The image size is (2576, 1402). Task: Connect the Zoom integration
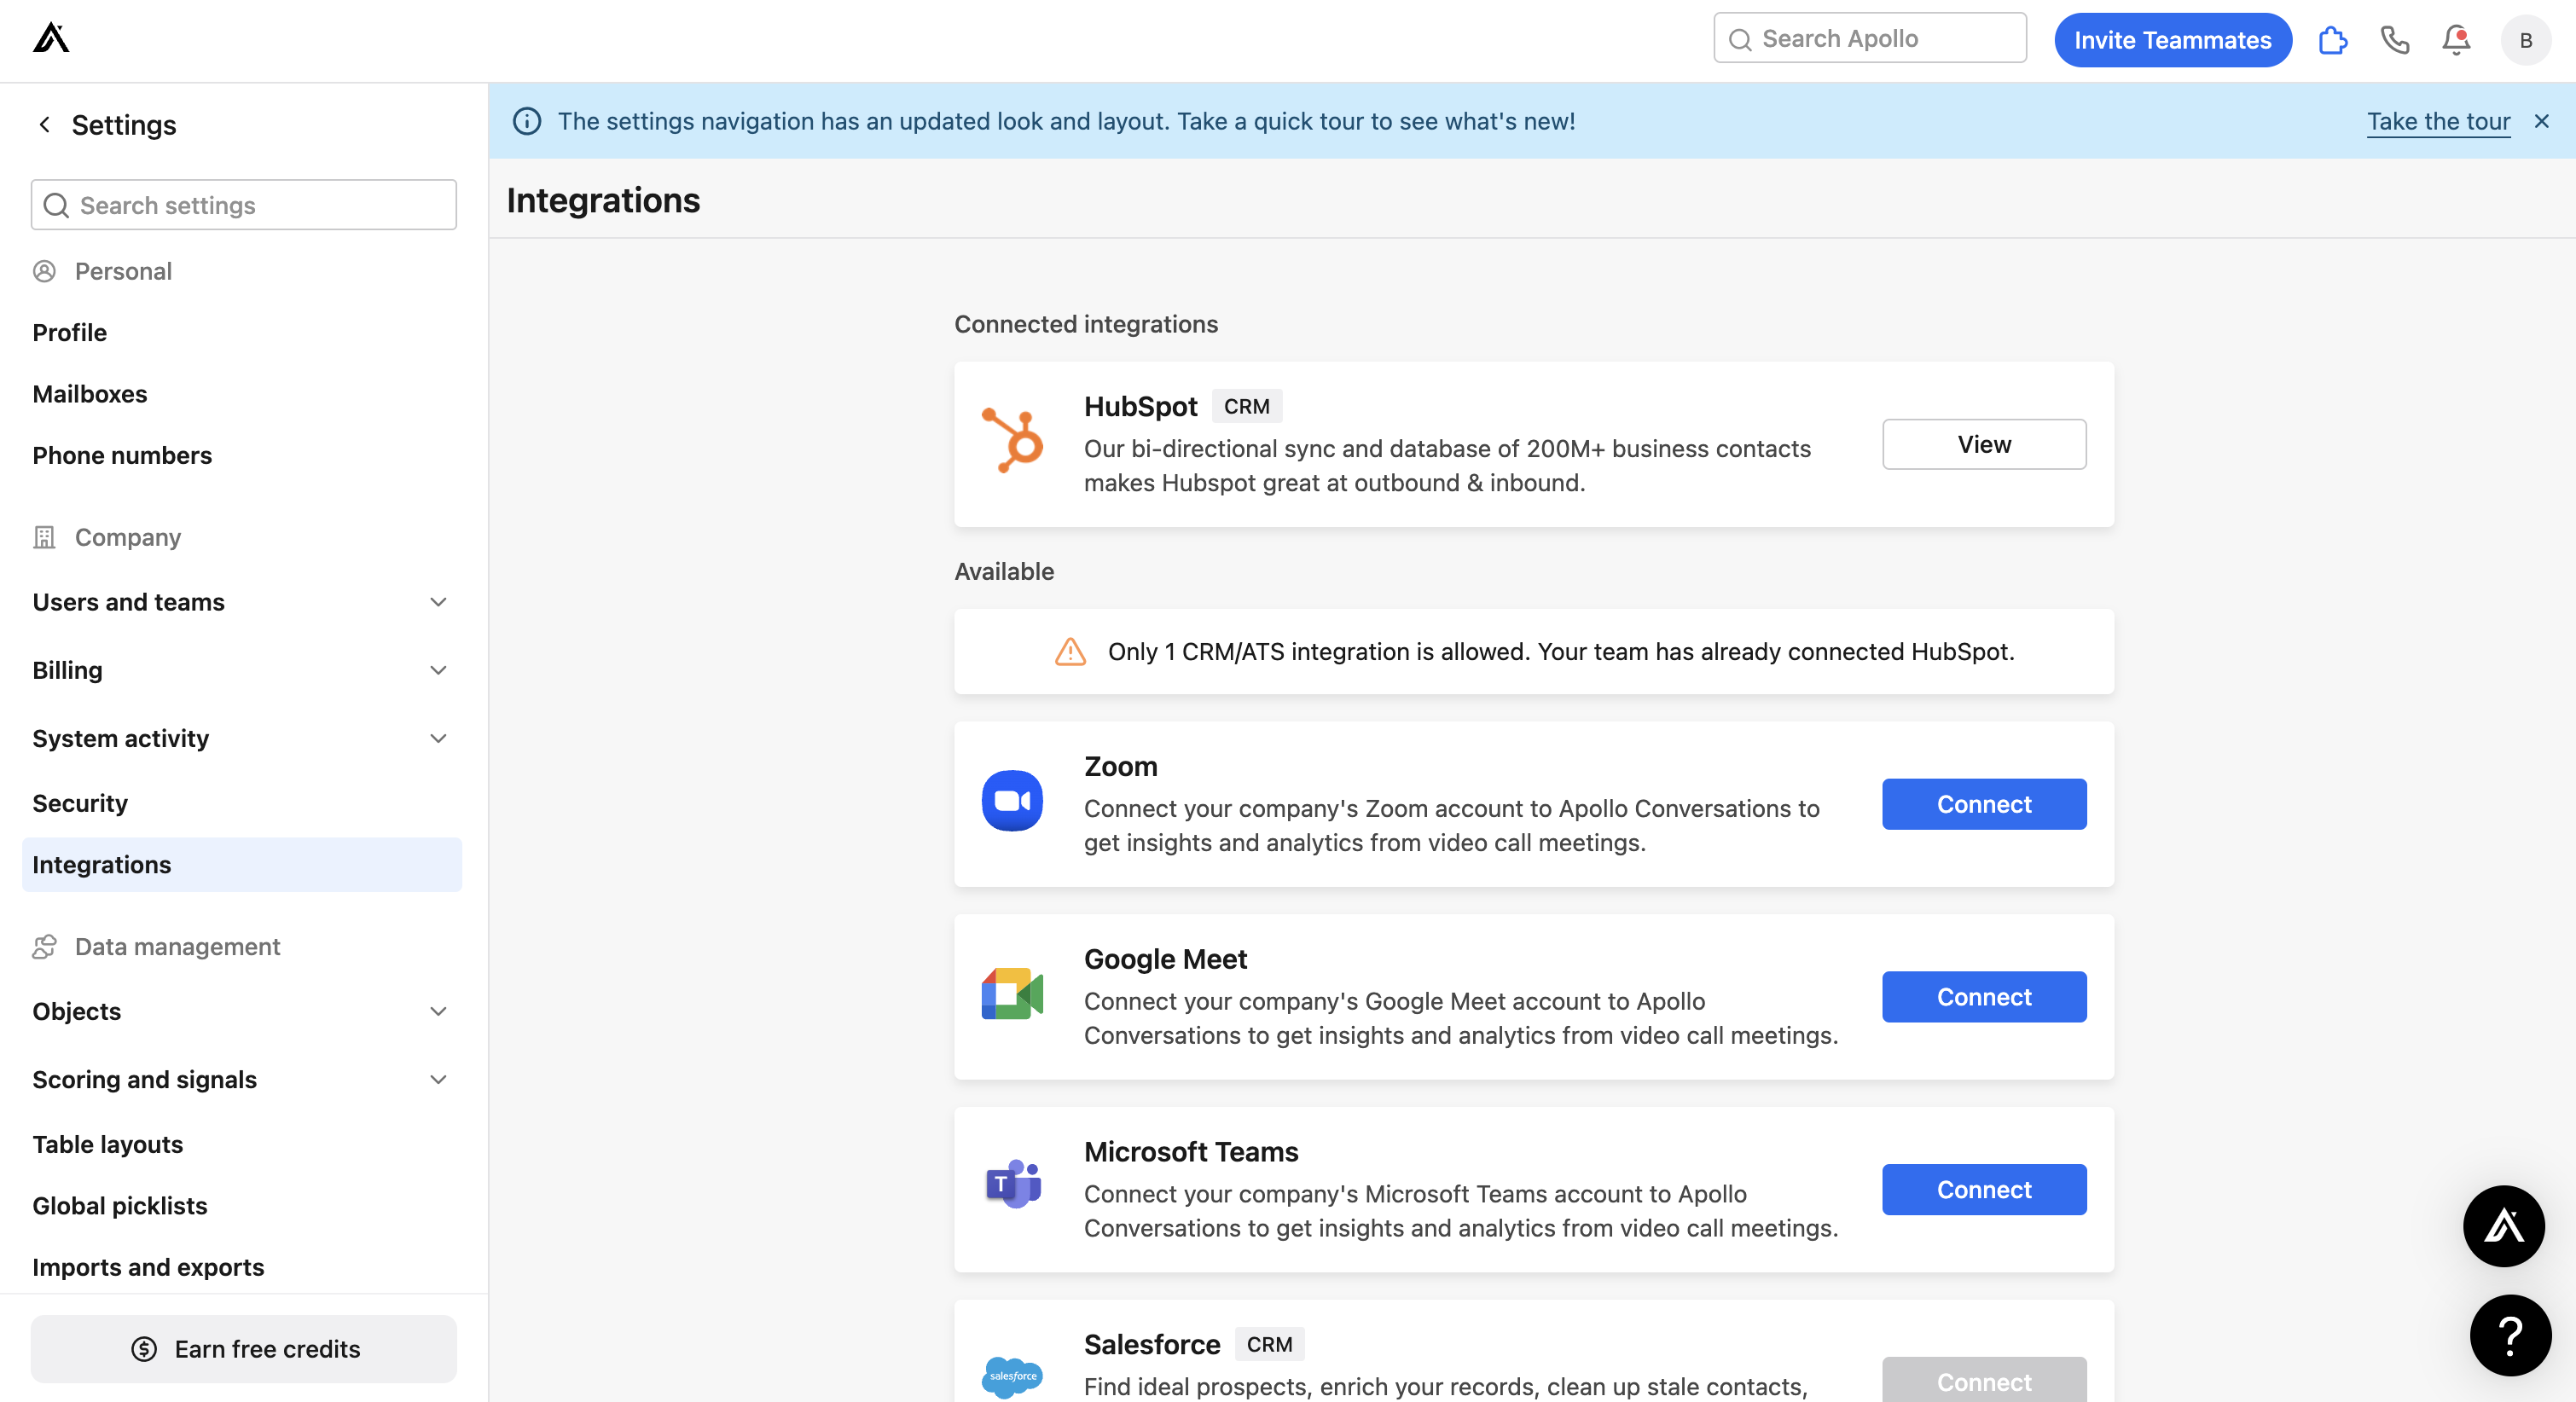click(1983, 804)
